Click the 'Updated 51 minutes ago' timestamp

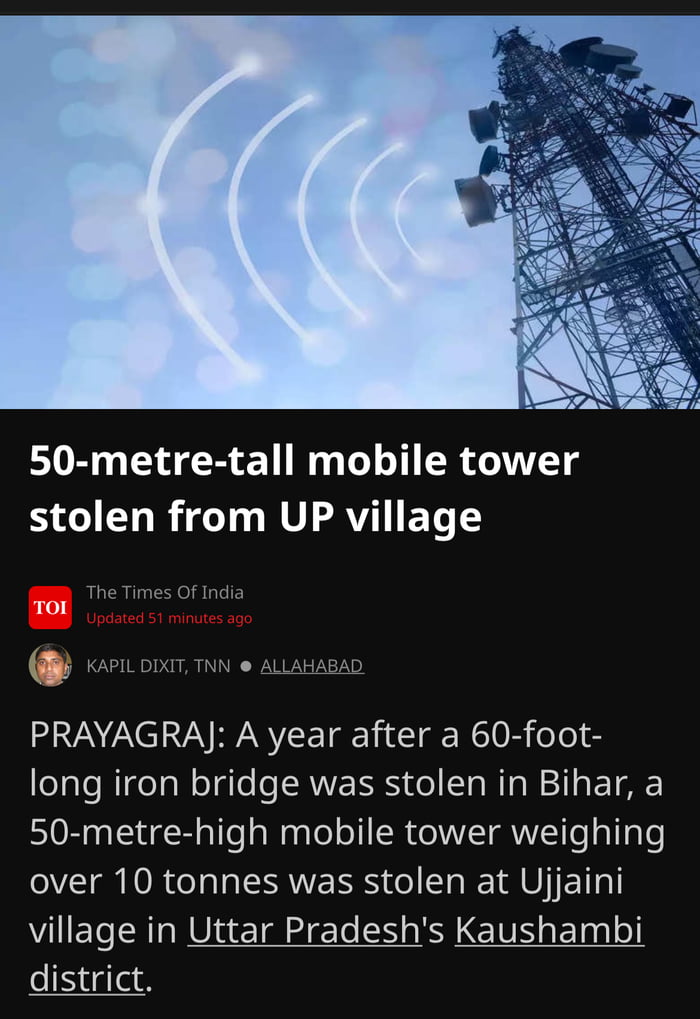[169, 618]
